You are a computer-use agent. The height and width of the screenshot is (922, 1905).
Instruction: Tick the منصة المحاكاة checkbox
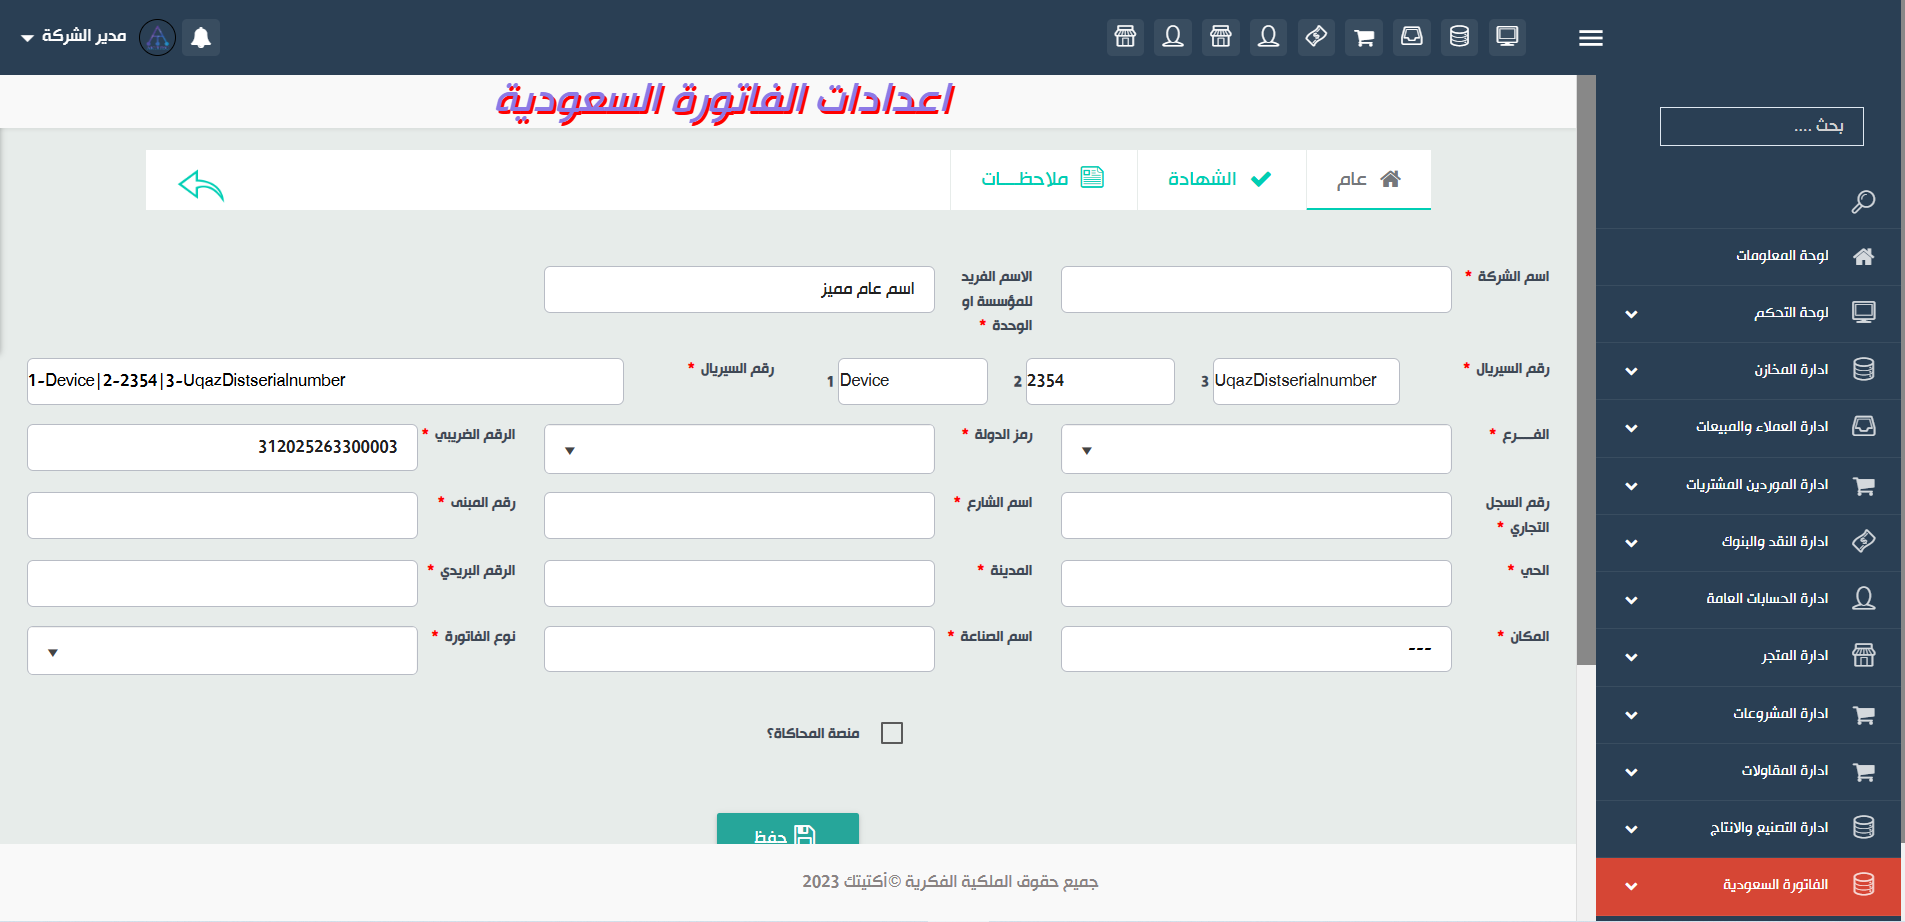point(892,733)
